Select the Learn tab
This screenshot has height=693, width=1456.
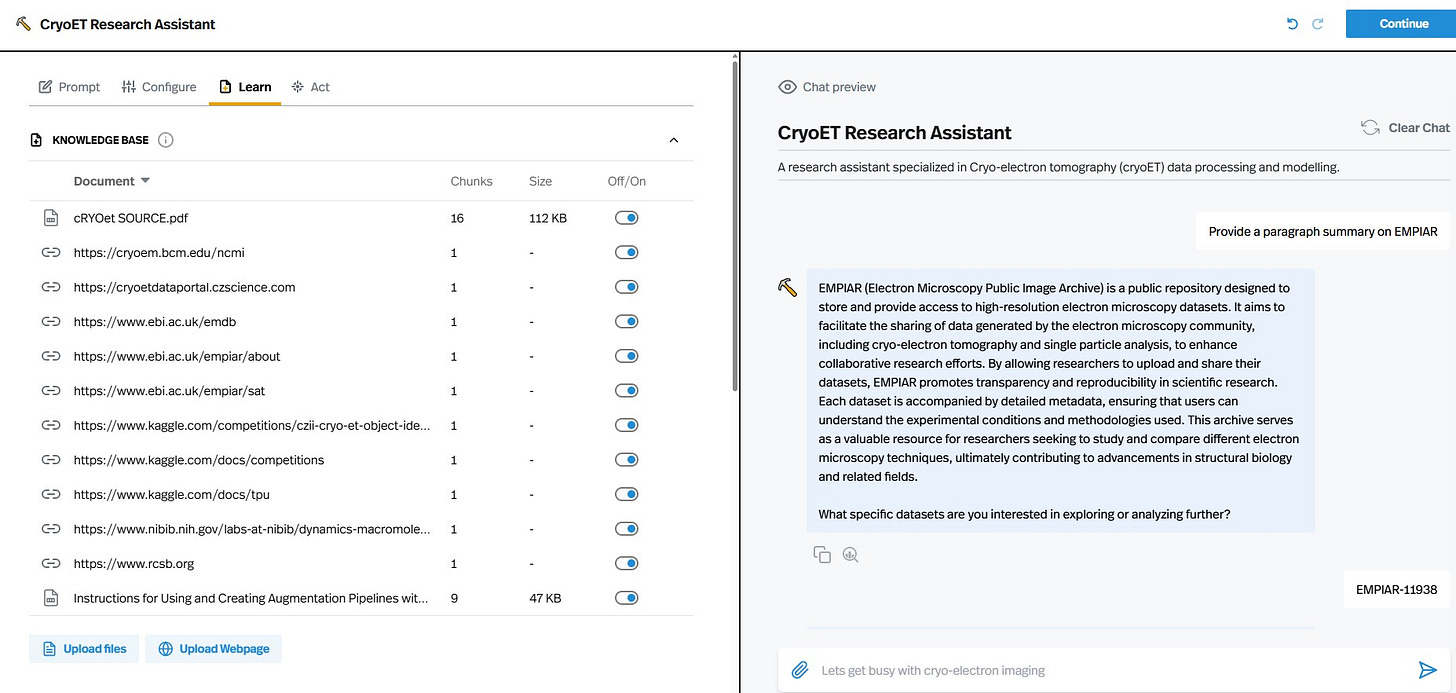point(245,87)
